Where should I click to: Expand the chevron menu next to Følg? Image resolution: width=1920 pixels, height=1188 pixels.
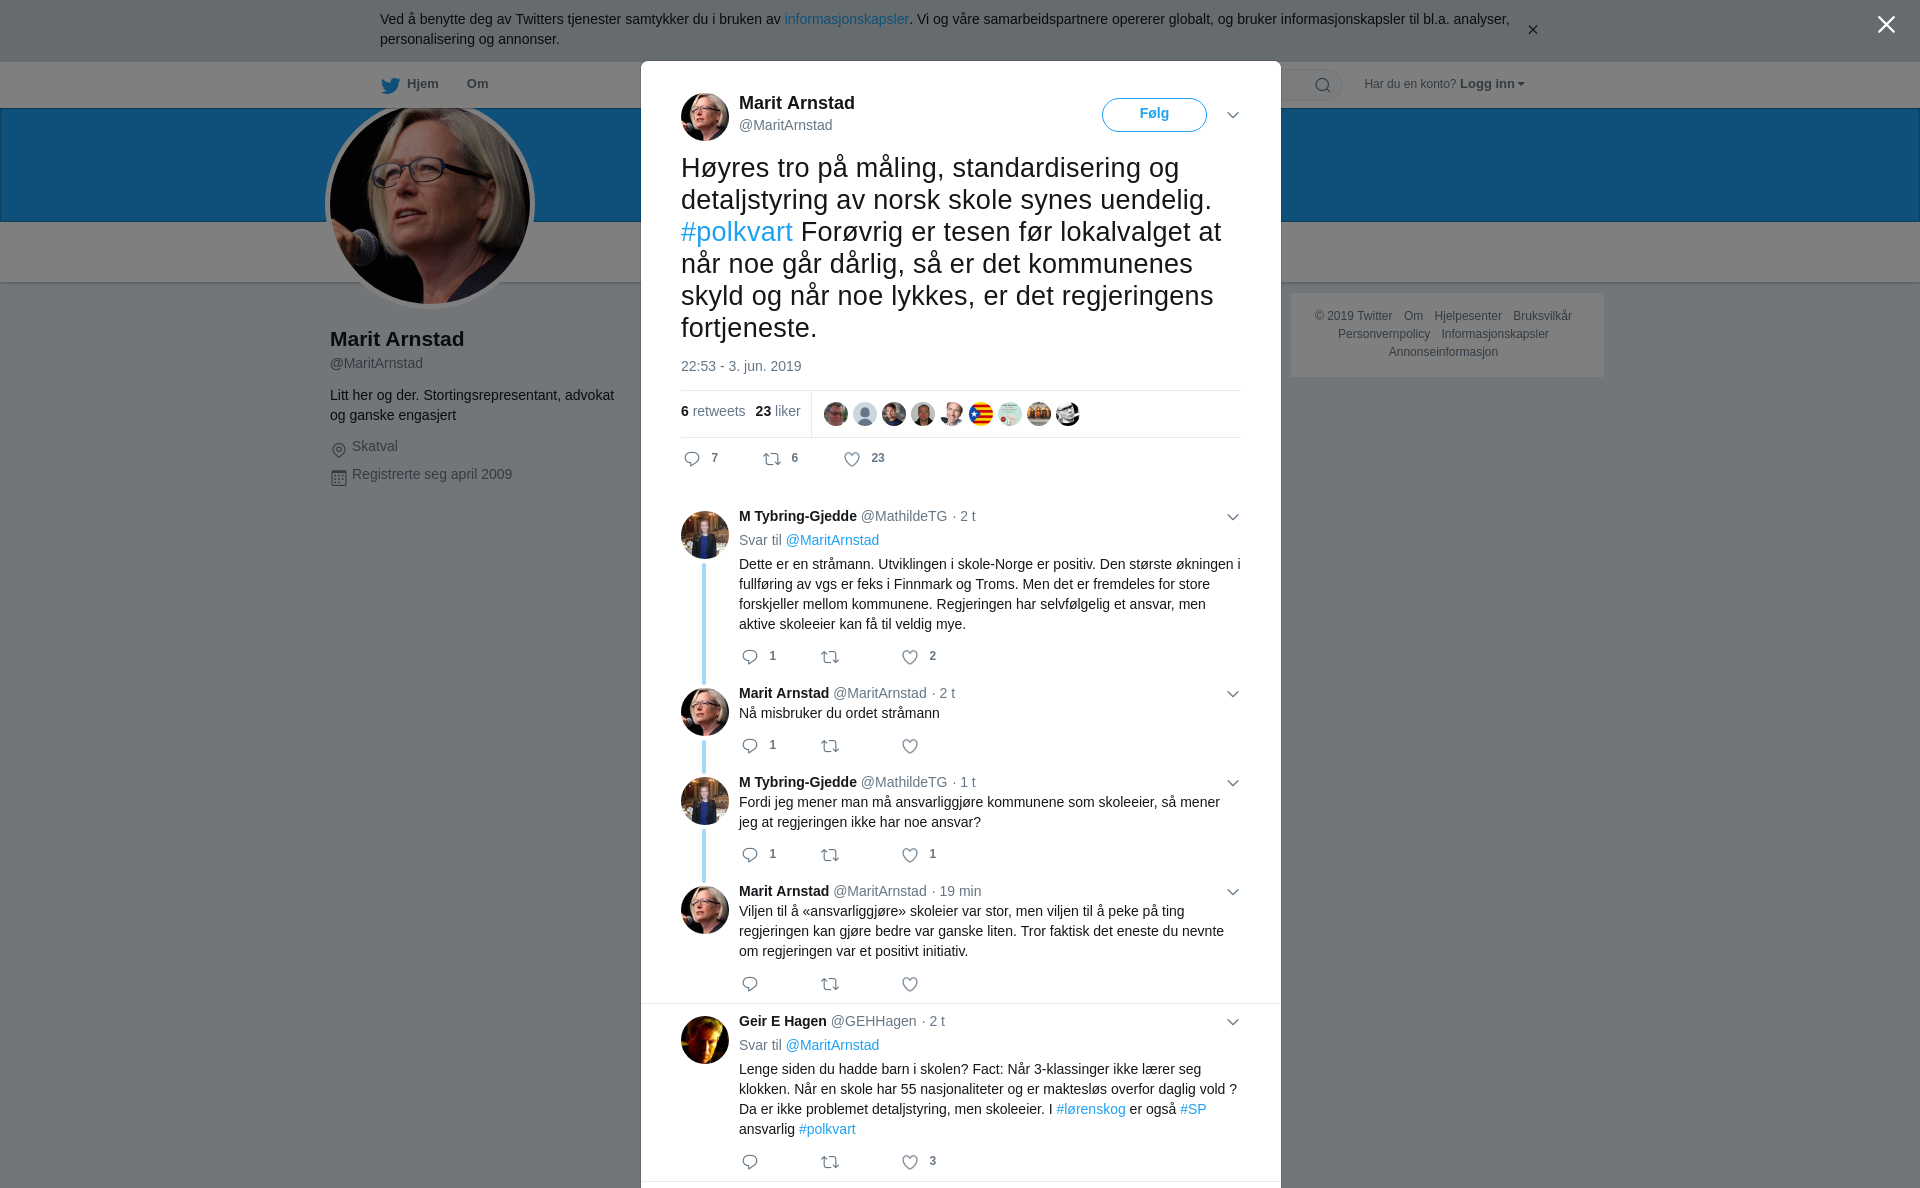[x=1233, y=115]
